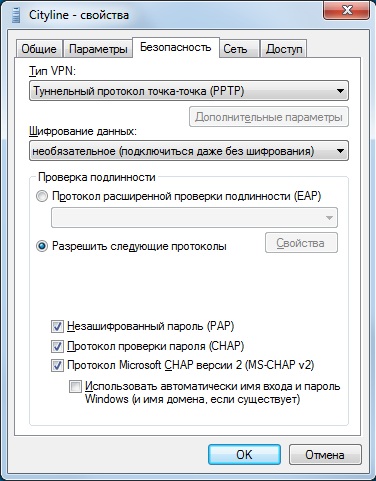Disable the MS-CHAP v2 checkbox
The height and width of the screenshot is (481, 376).
[x=57, y=366]
